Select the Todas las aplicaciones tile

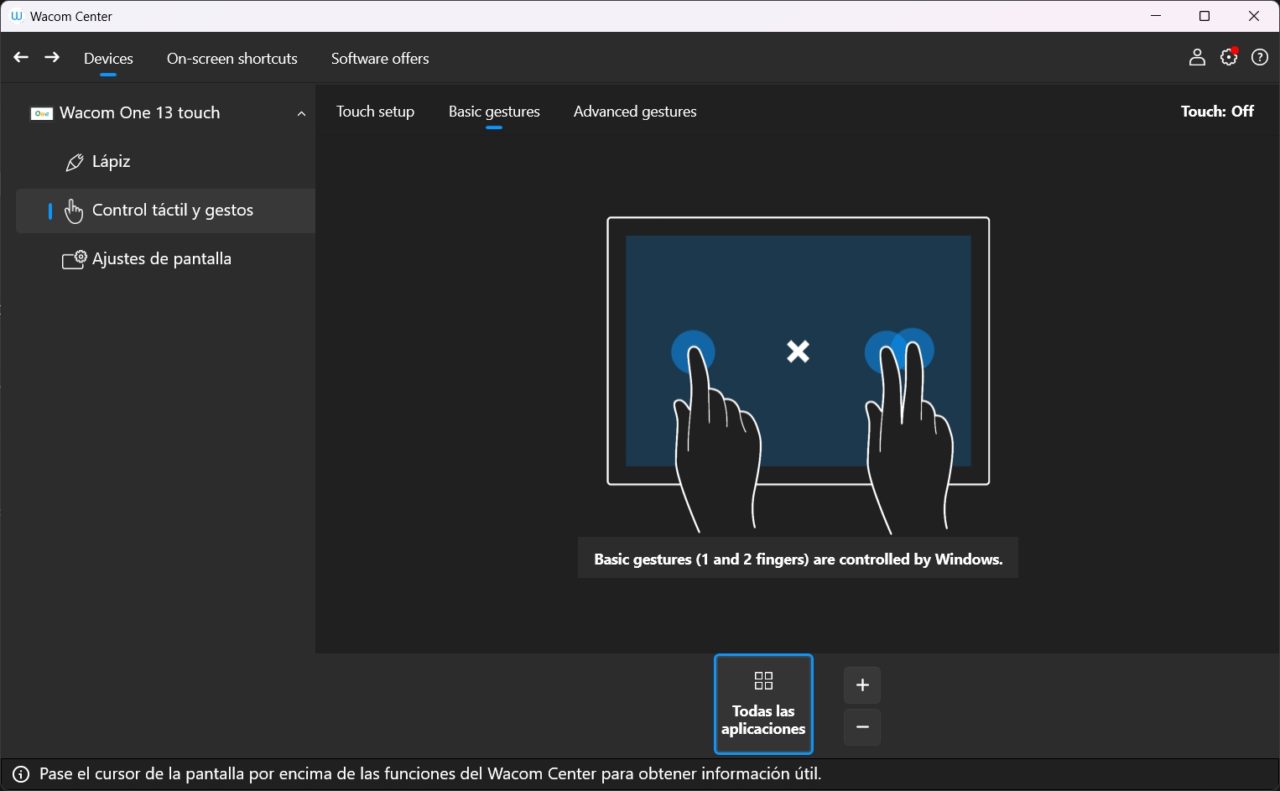pos(763,704)
